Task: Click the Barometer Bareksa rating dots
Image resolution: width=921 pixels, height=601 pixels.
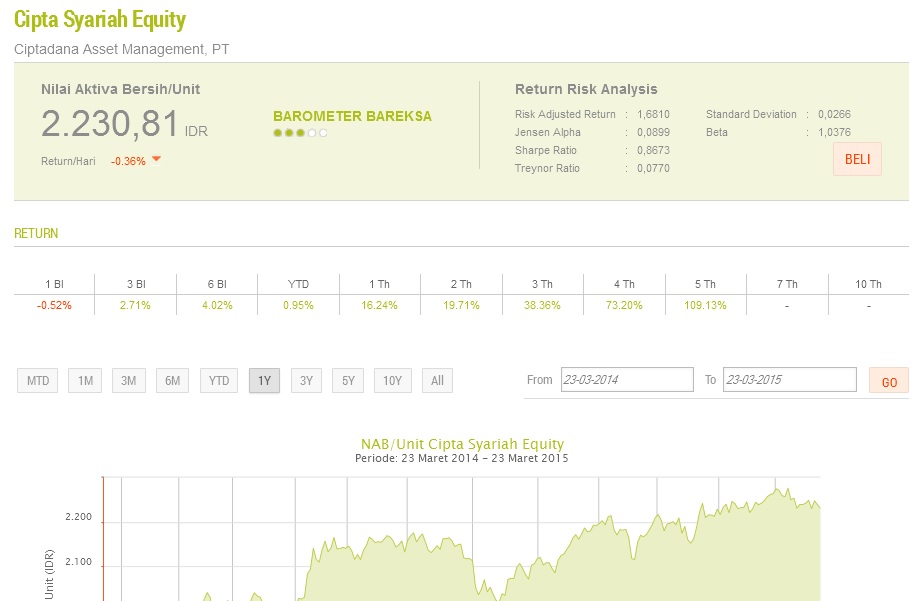Action: coord(300,133)
